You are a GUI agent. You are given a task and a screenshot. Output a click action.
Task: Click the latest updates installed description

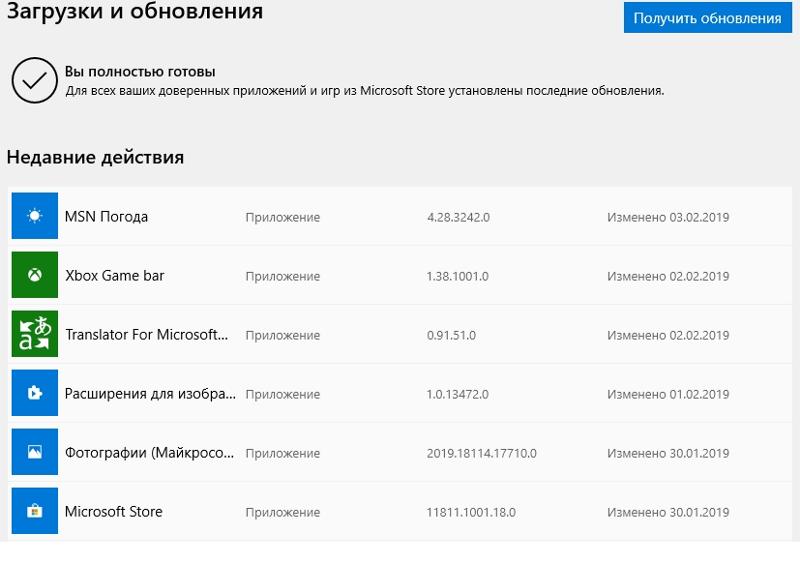click(365, 91)
